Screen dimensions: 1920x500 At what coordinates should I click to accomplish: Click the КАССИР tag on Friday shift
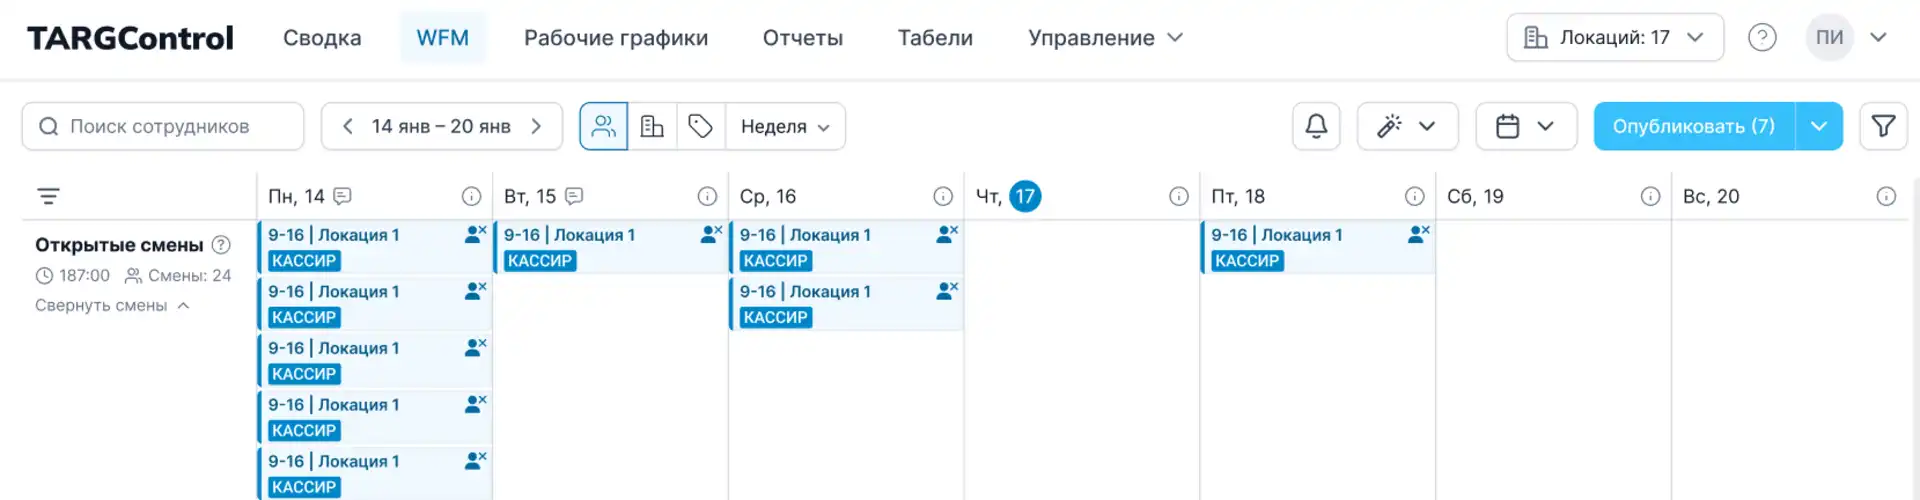(1247, 261)
